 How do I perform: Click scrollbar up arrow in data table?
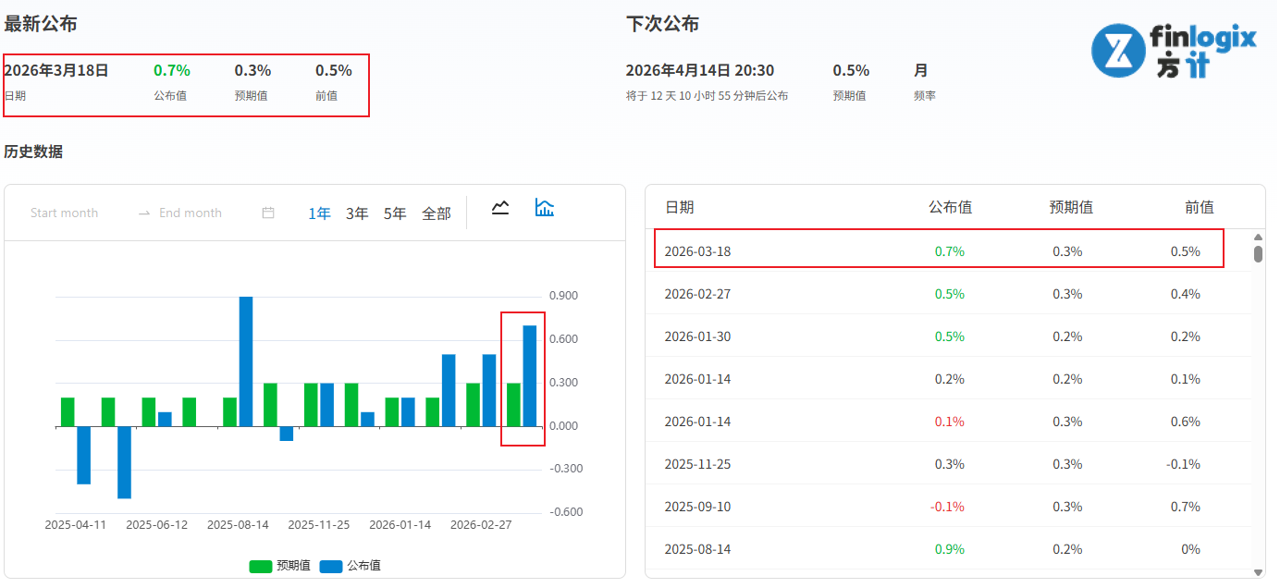[1258, 236]
